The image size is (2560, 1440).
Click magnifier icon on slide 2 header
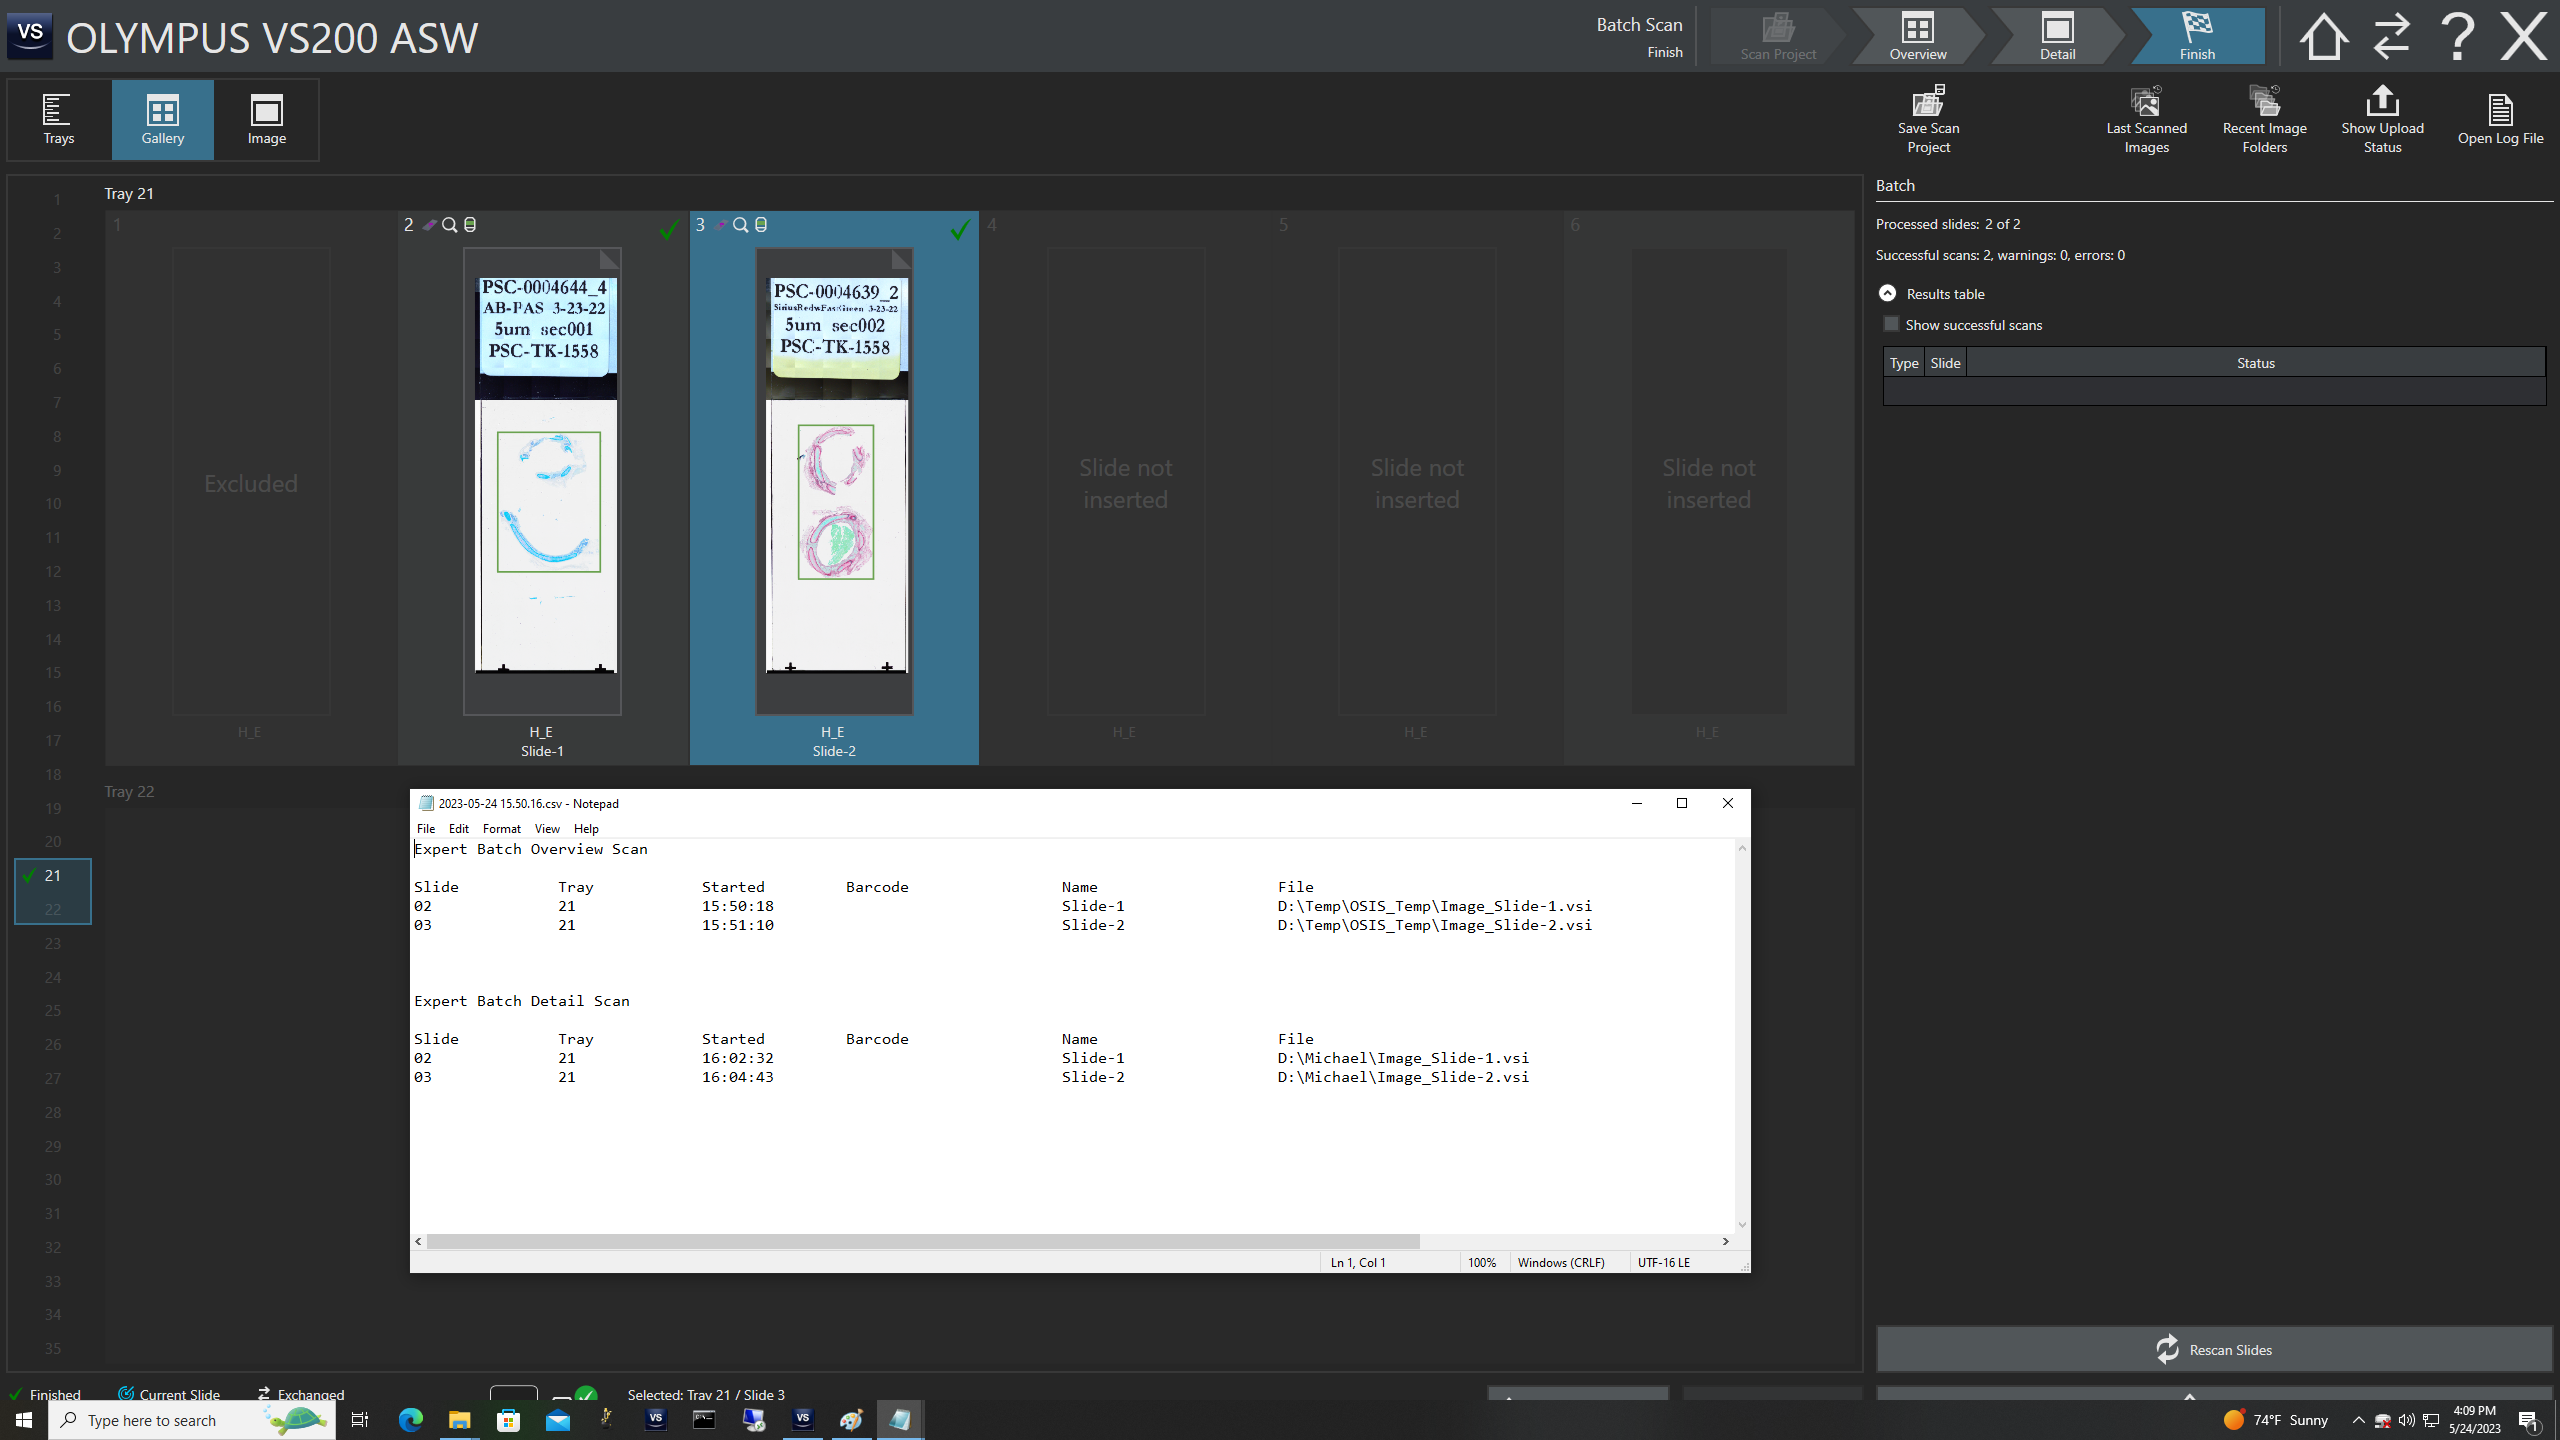450,225
